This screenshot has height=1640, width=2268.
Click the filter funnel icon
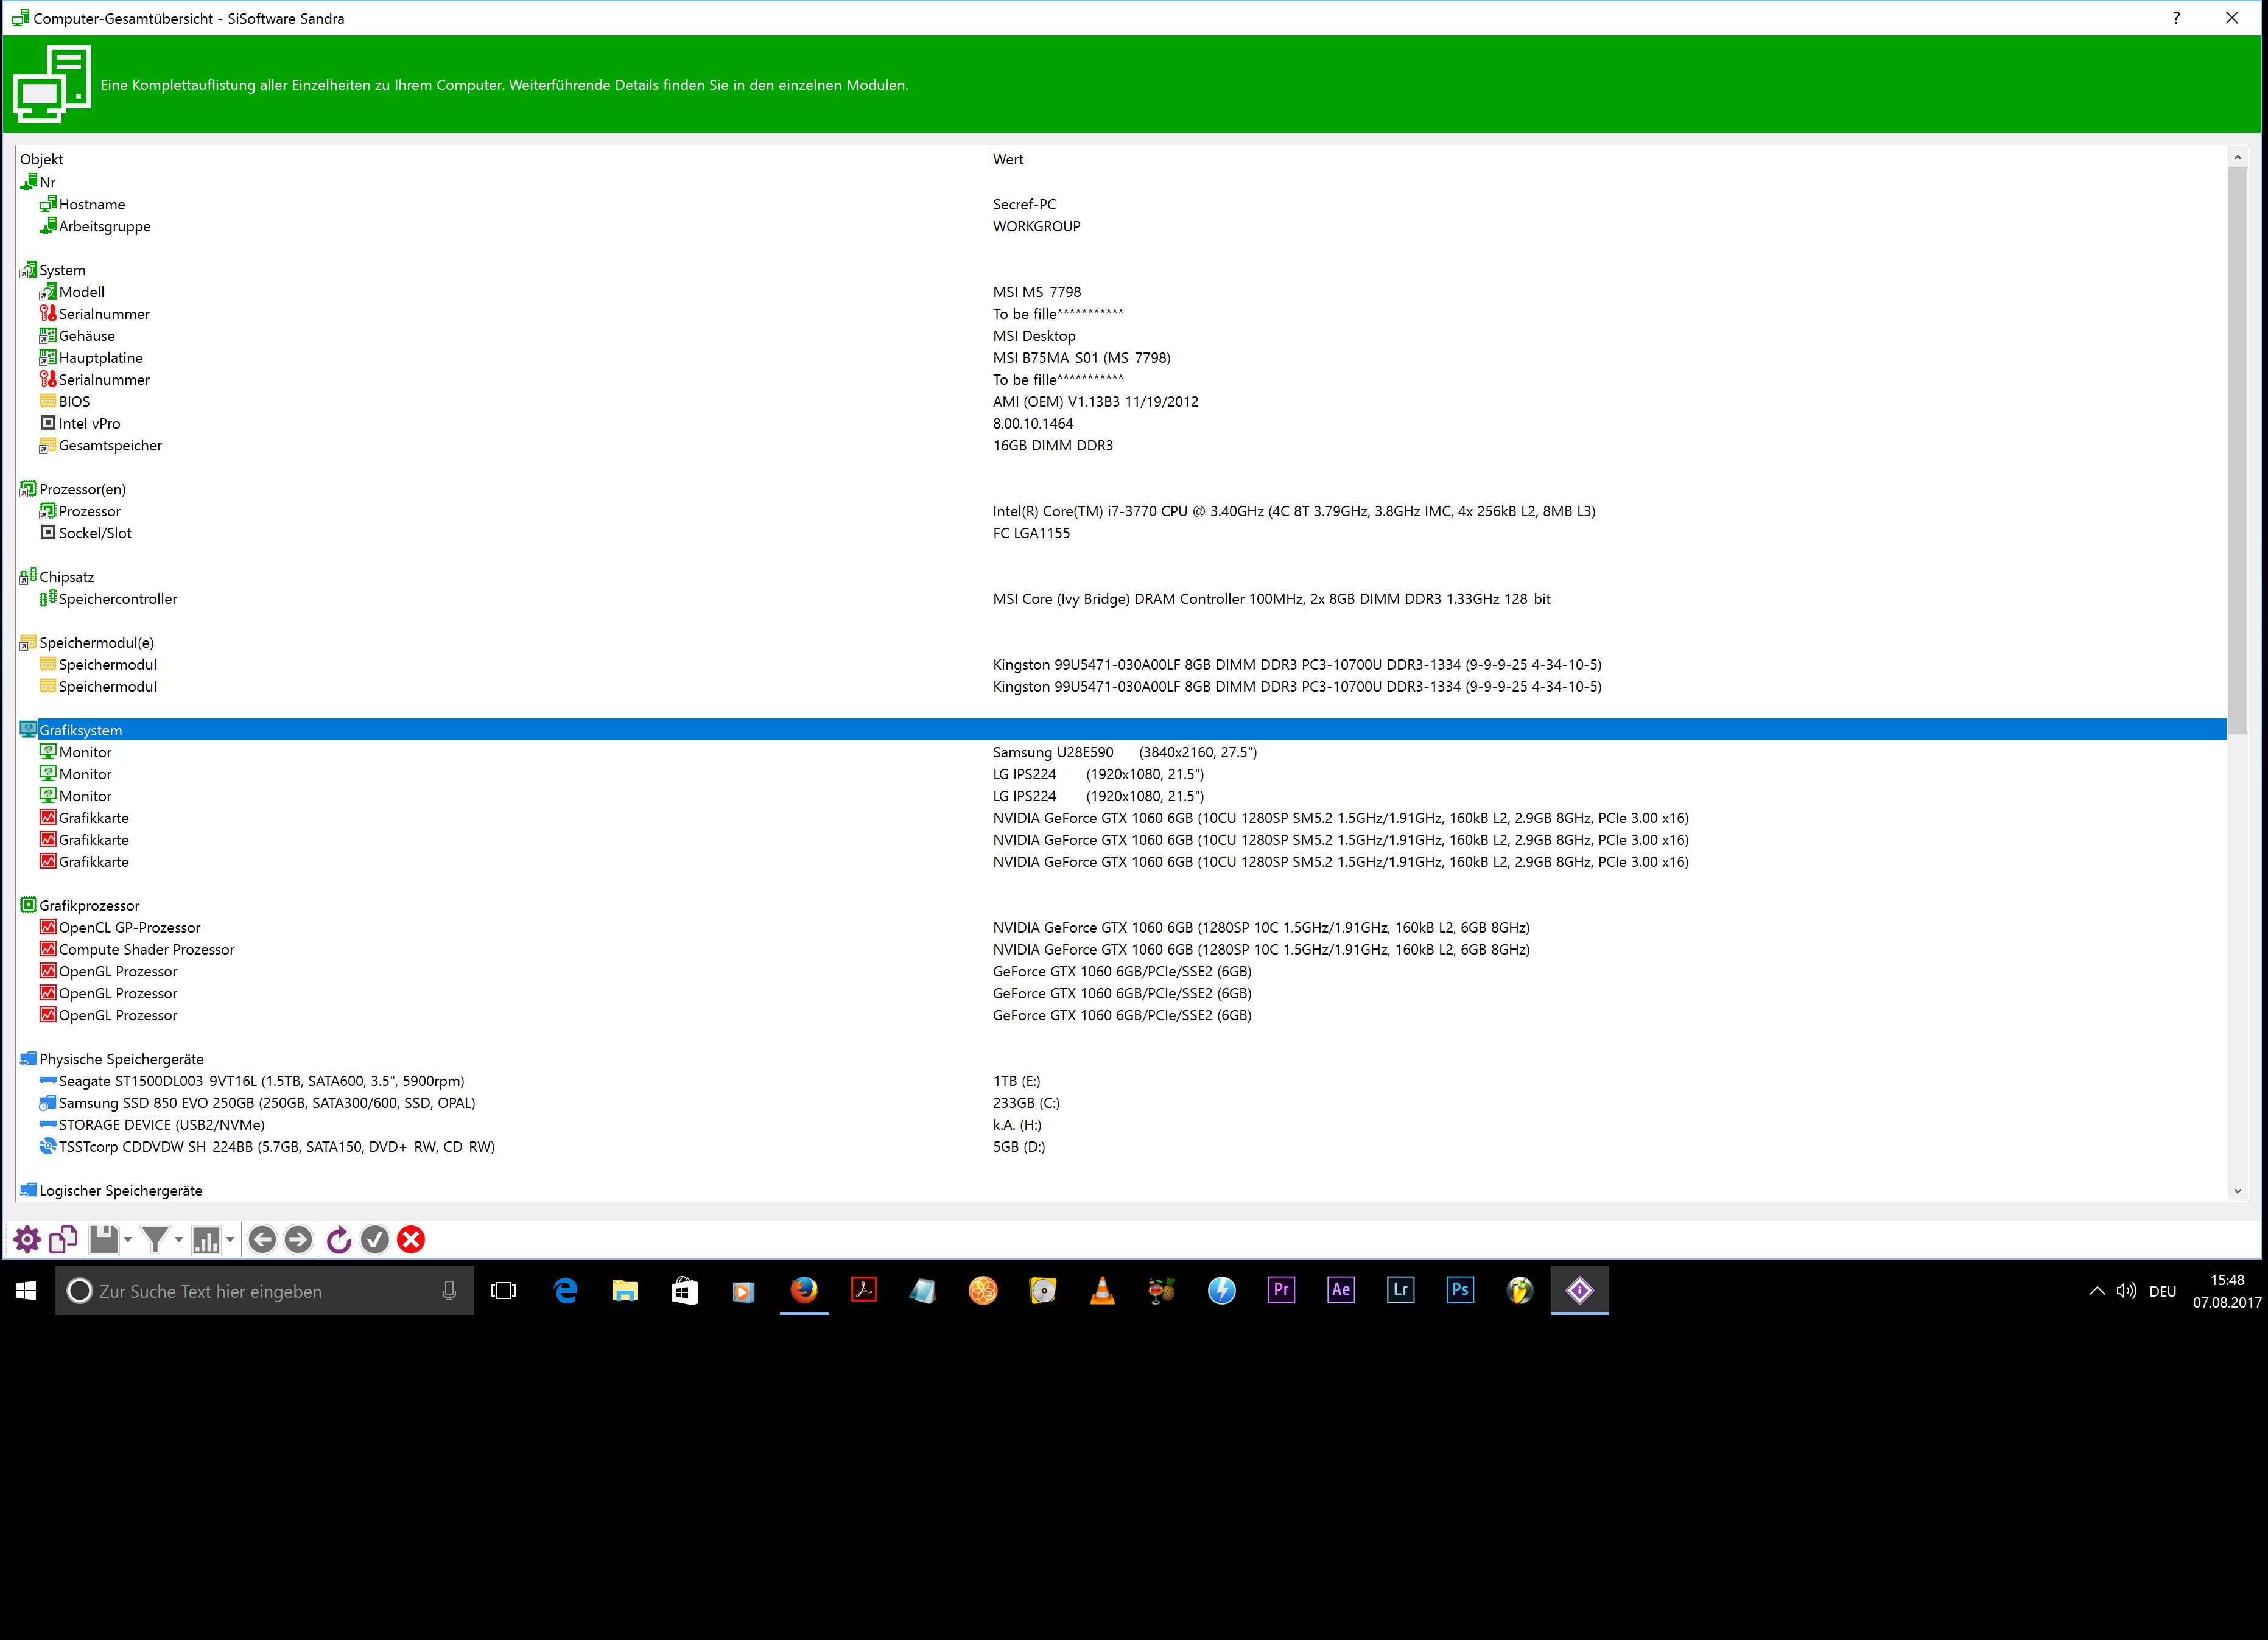pos(155,1240)
